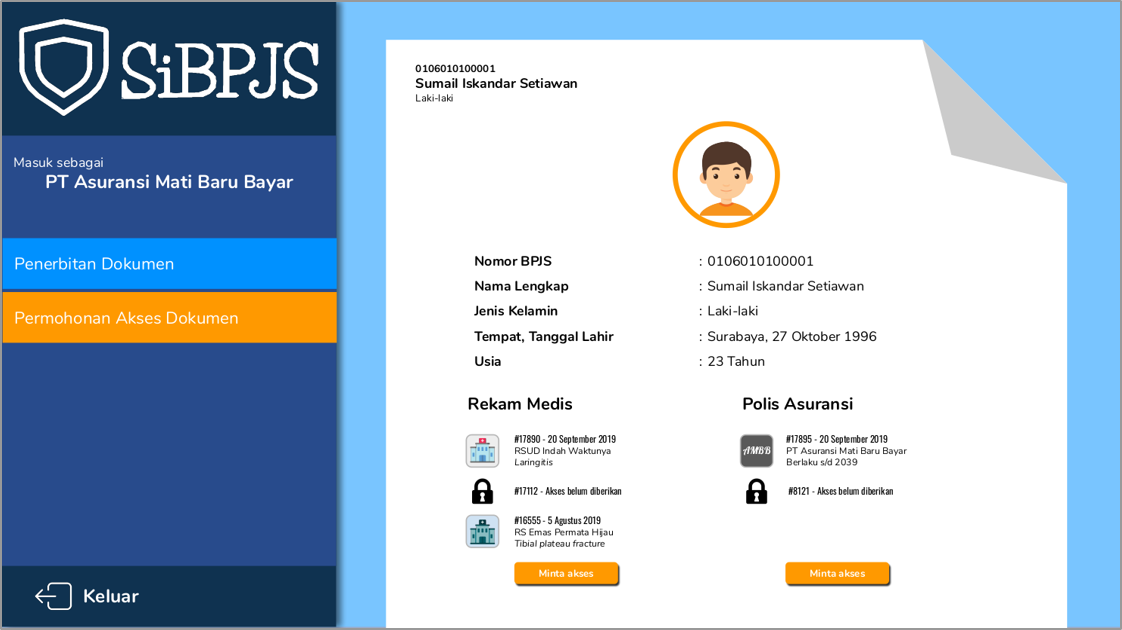This screenshot has height=630, width=1122.
Task: Select Tibial plateau fracture diagnosis text
Action: pyautogui.click(x=560, y=544)
